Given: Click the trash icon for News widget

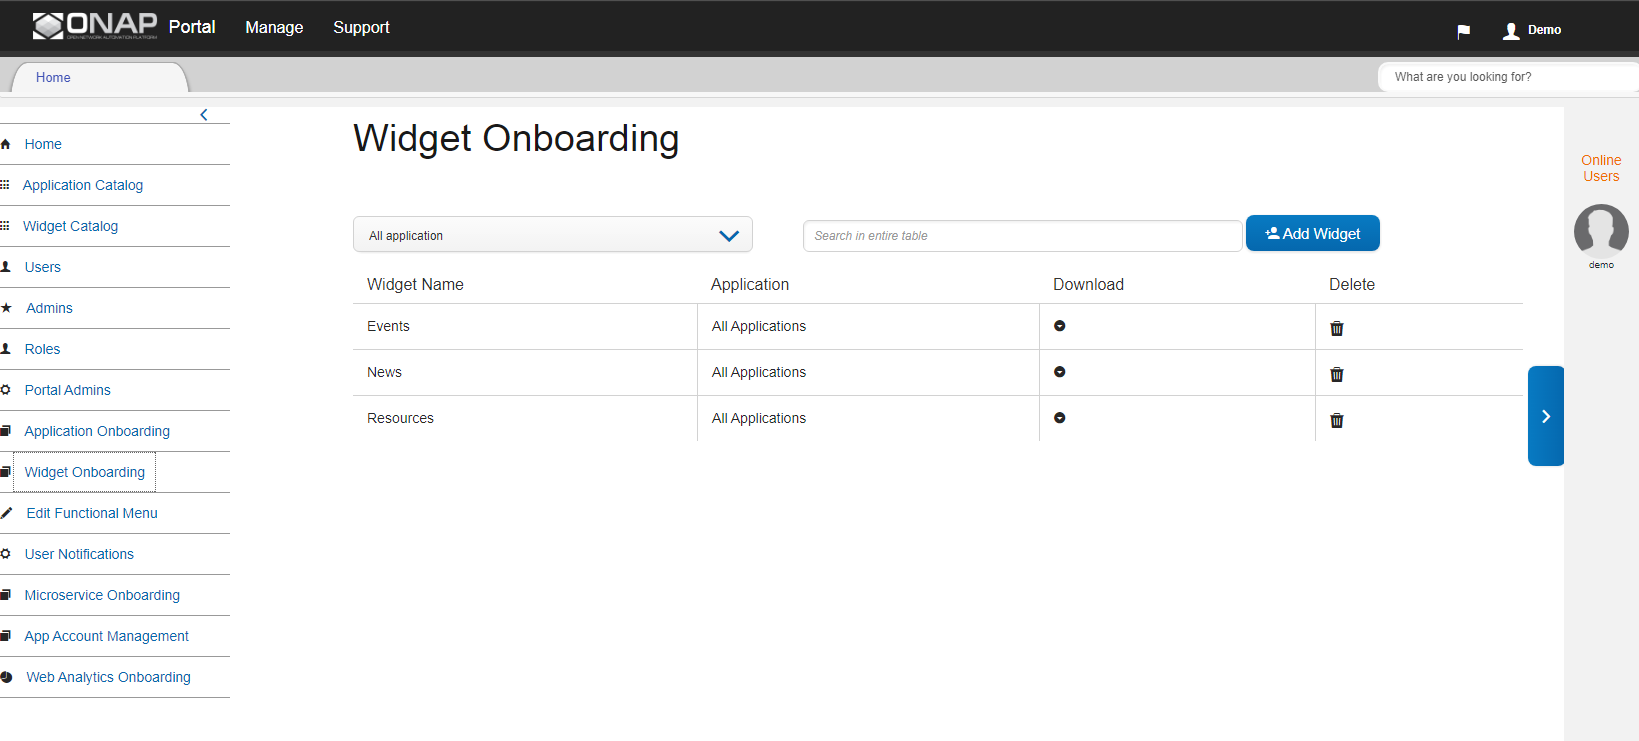Looking at the screenshot, I should [x=1336, y=374].
